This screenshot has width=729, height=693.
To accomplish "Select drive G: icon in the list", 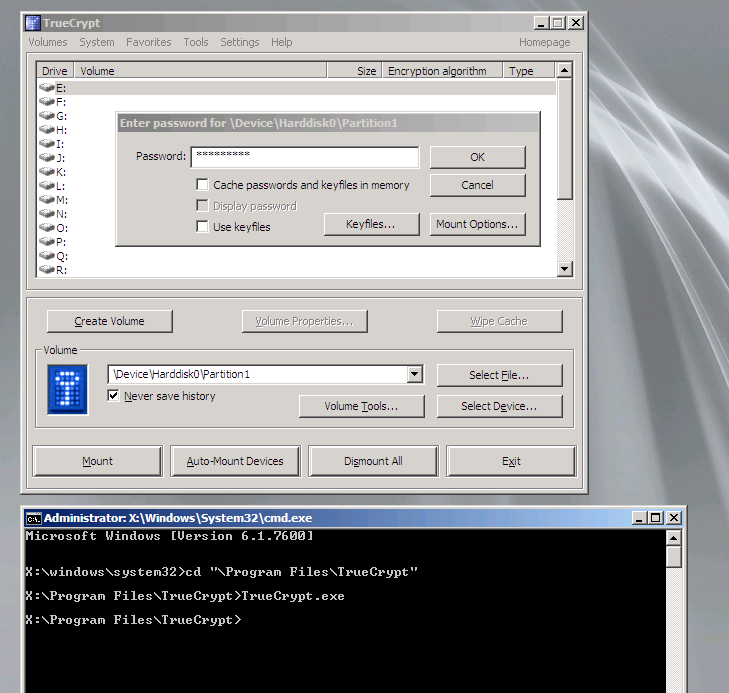I will (47, 116).
